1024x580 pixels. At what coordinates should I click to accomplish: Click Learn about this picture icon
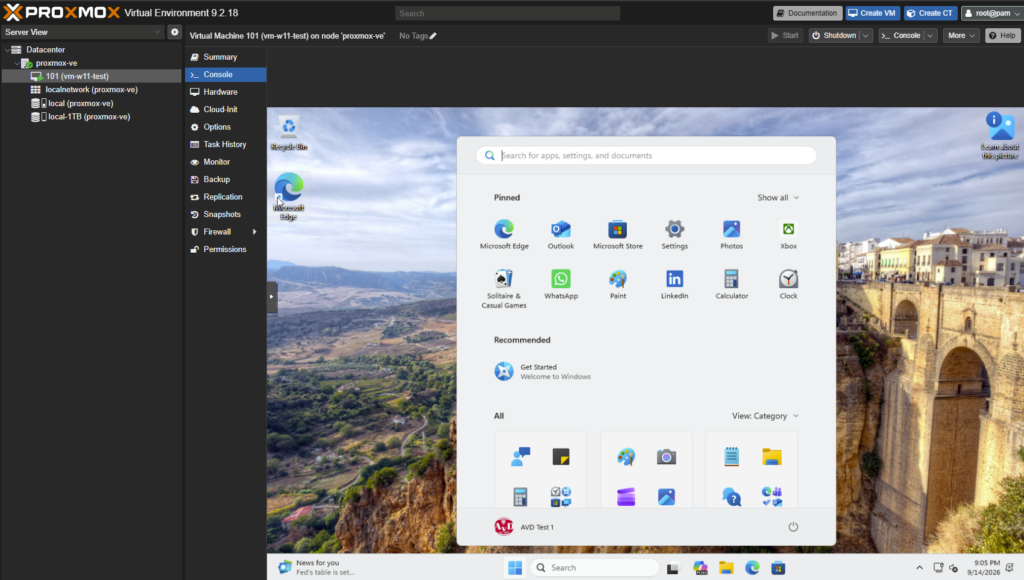tap(1000, 135)
